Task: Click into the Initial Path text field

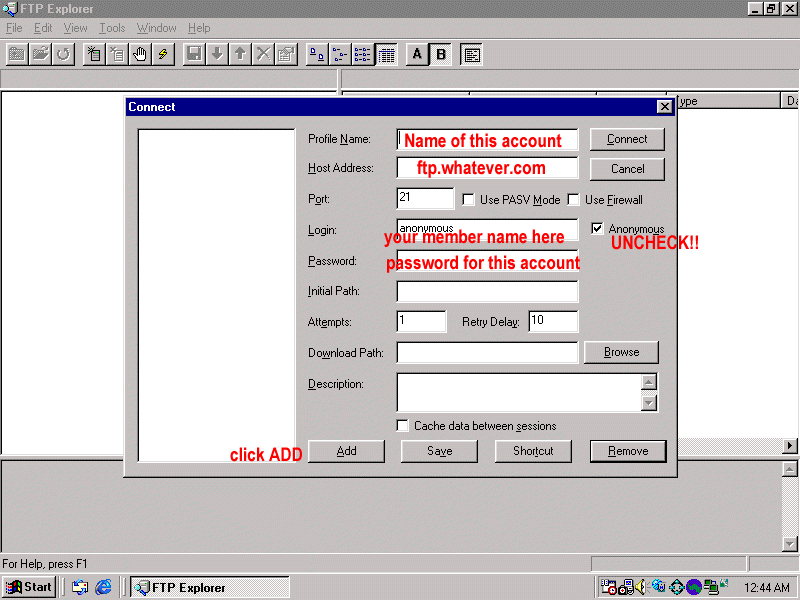Action: [x=487, y=291]
